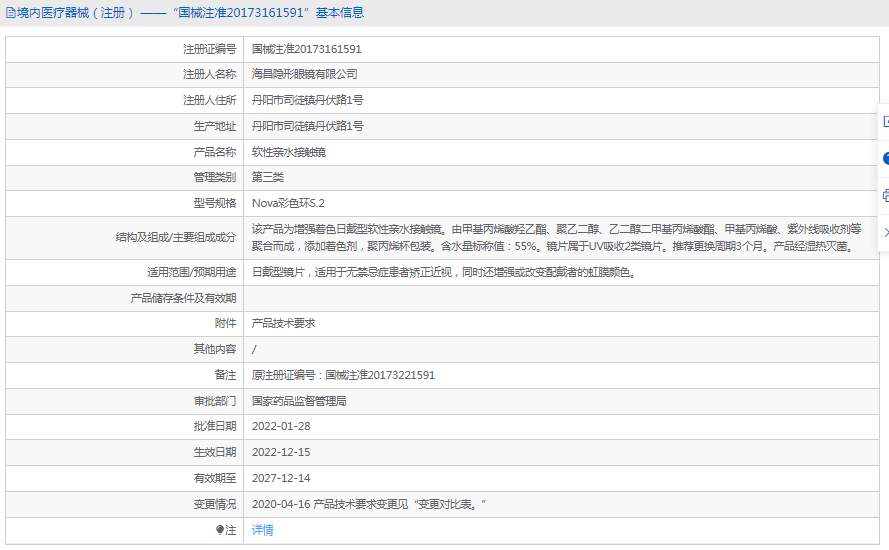
Task: Click the top icon in the right floating sidebar
Action: coord(885,122)
